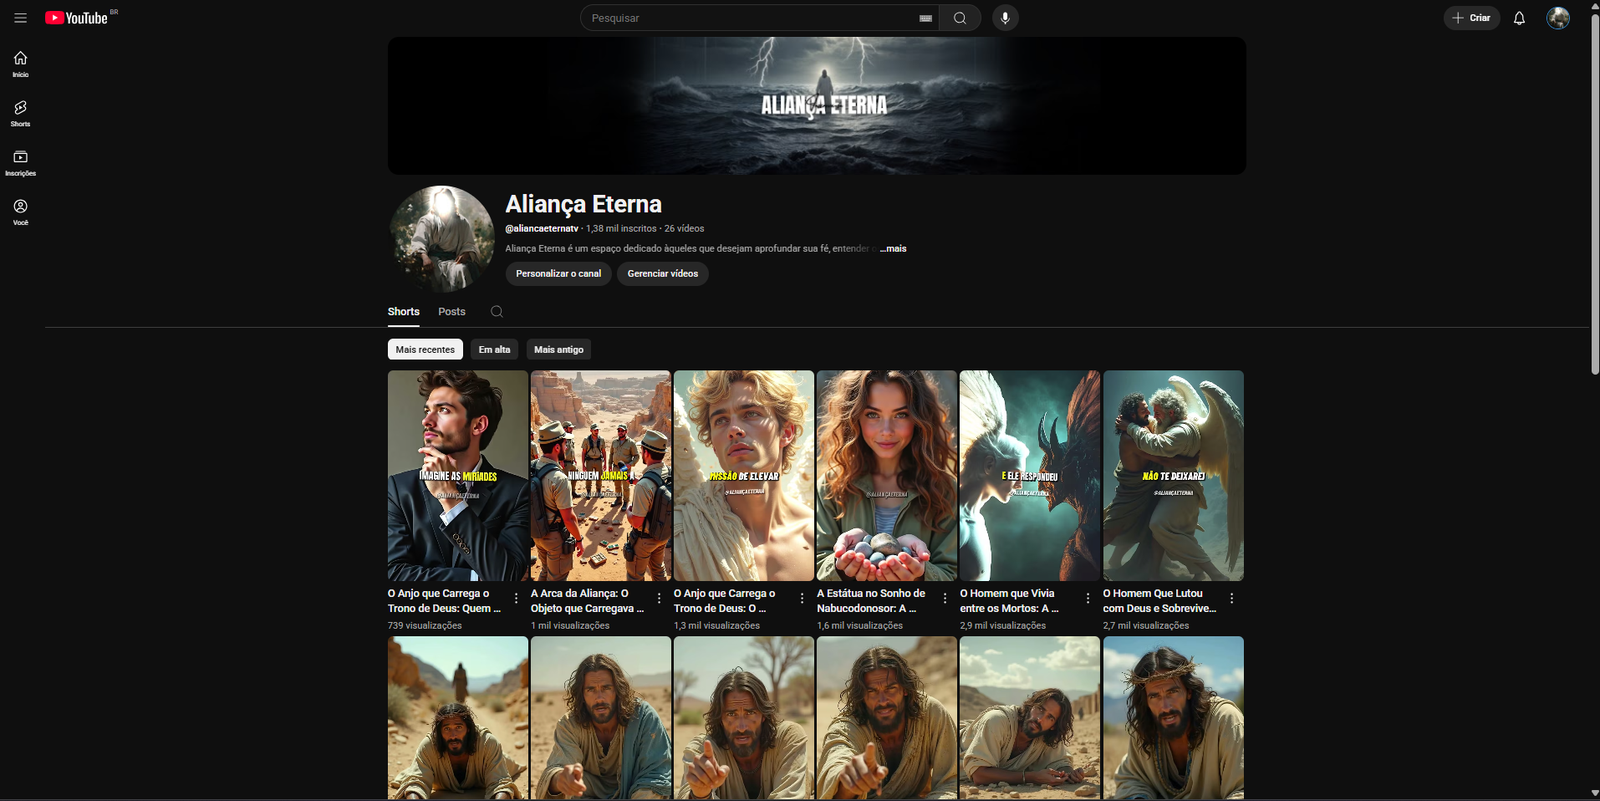Switch to the Shorts tab
Screen dimensions: 1600x801
point(404,312)
